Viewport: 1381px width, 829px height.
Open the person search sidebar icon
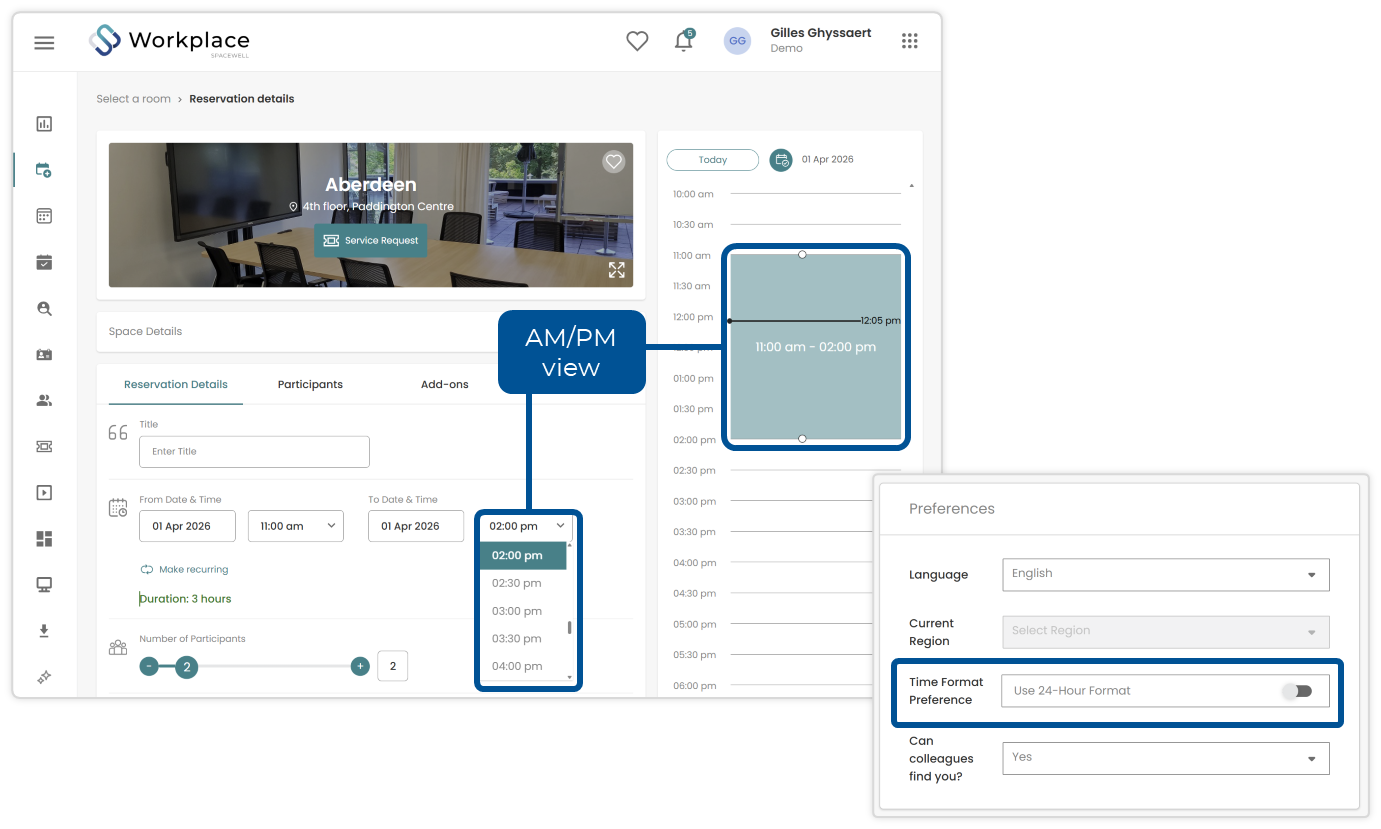44,309
